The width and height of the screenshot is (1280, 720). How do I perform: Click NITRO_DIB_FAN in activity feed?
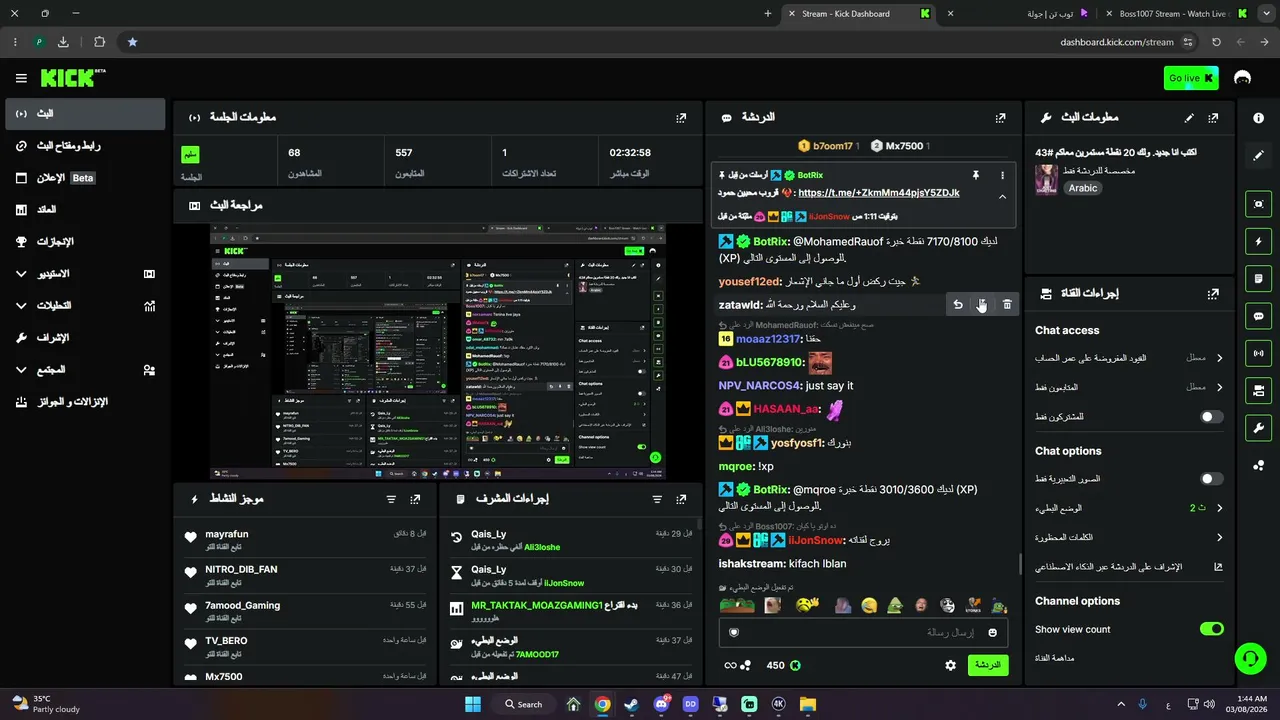coord(241,569)
